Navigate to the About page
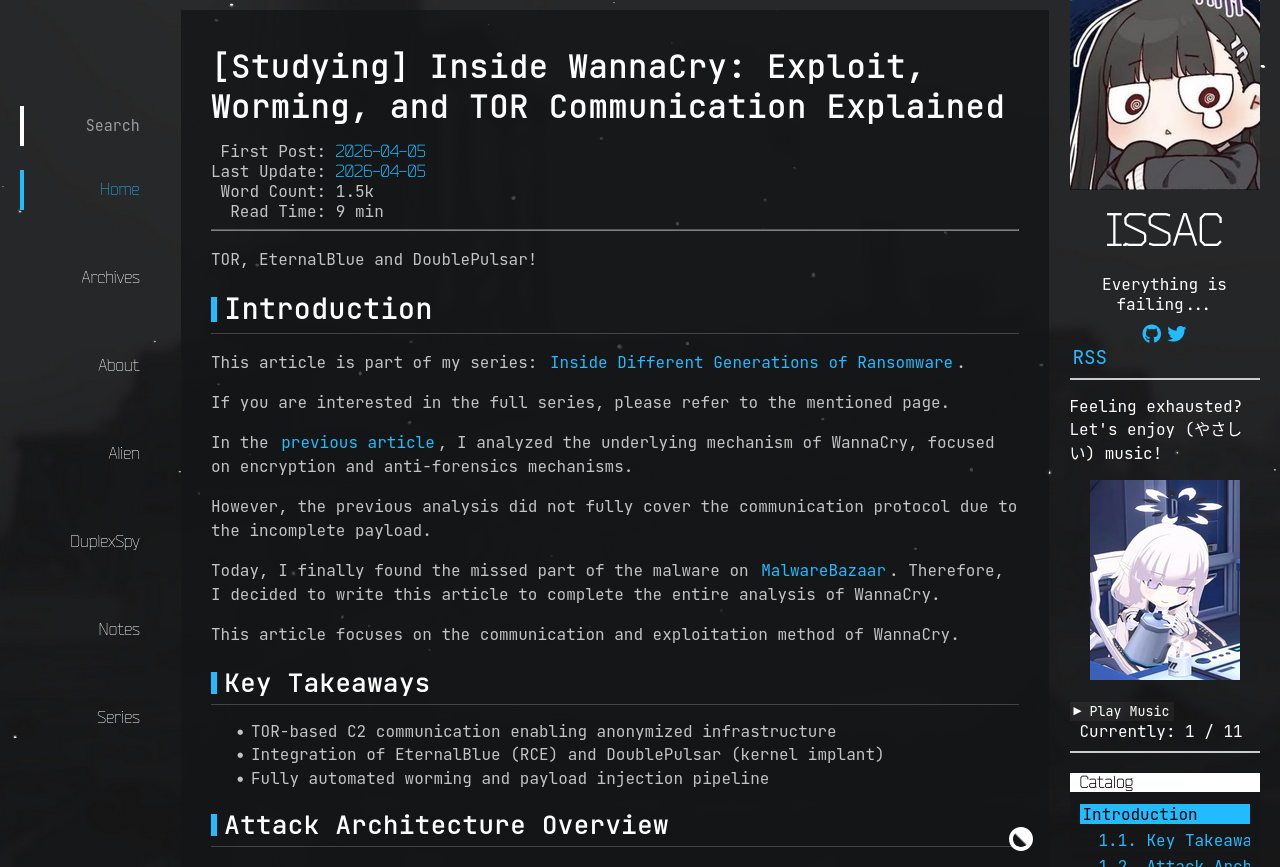Screen dimensions: 1280x867 pos(118,366)
